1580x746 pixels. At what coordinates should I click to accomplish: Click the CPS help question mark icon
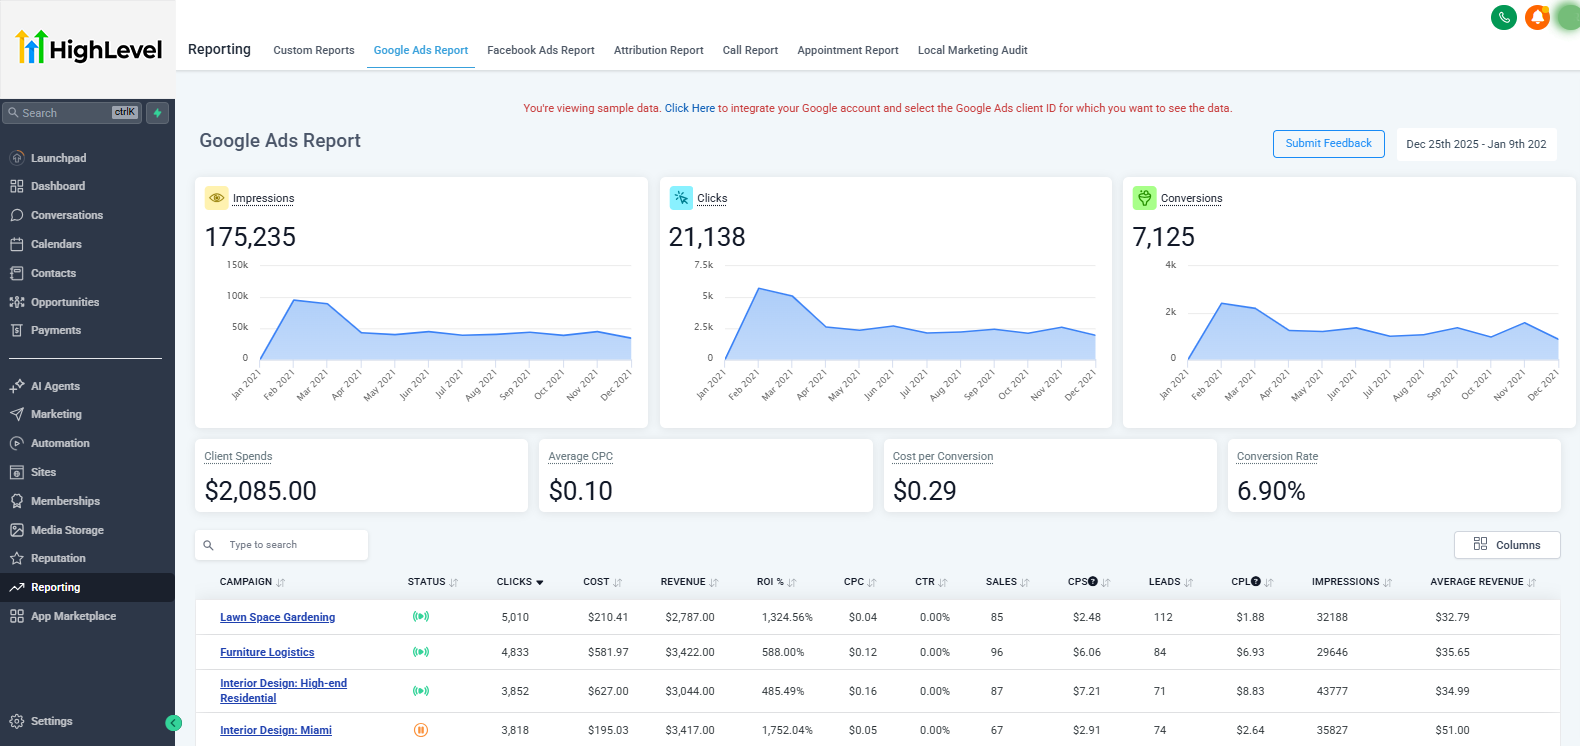click(1093, 581)
